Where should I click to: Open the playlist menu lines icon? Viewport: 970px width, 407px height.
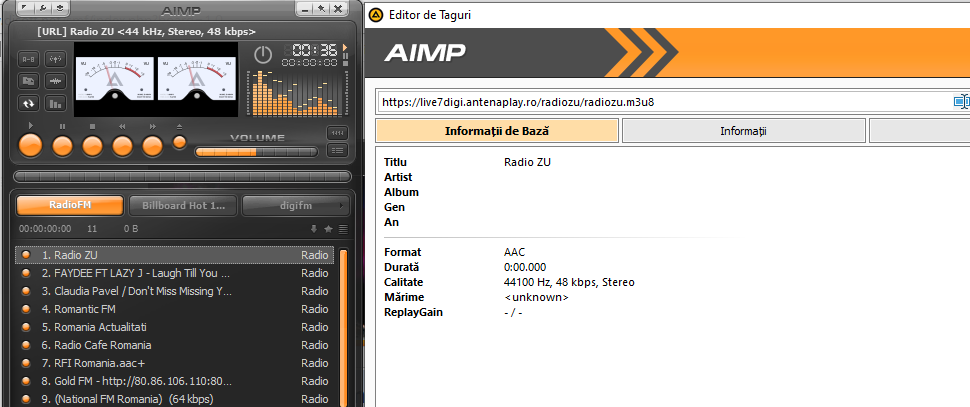coord(343,229)
